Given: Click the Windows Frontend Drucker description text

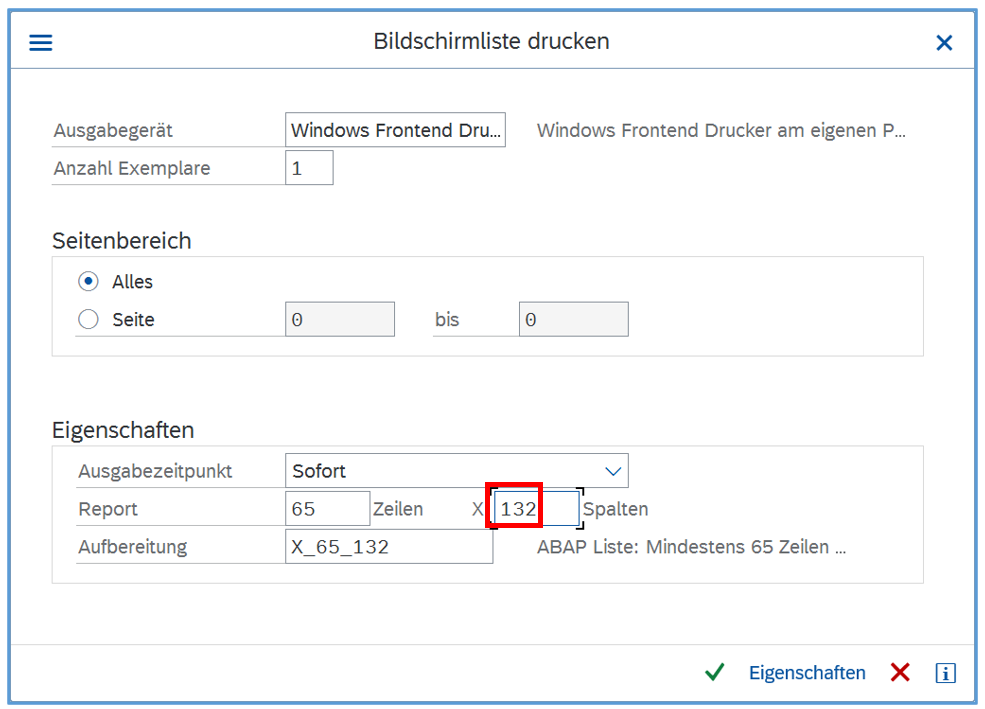Looking at the screenshot, I should pos(721,130).
